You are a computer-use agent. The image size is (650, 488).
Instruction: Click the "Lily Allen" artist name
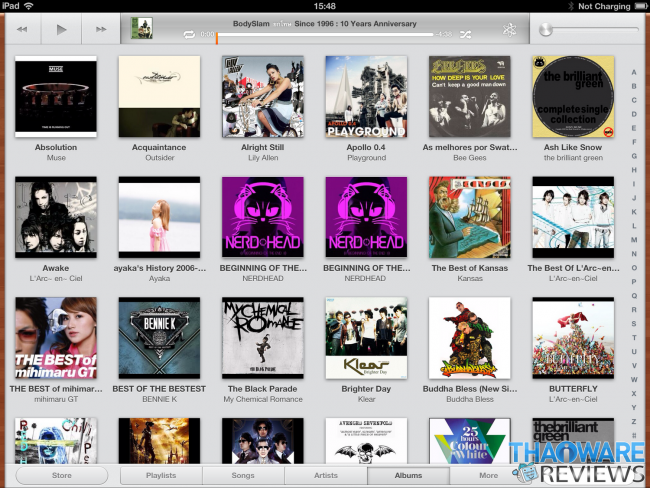263,158
